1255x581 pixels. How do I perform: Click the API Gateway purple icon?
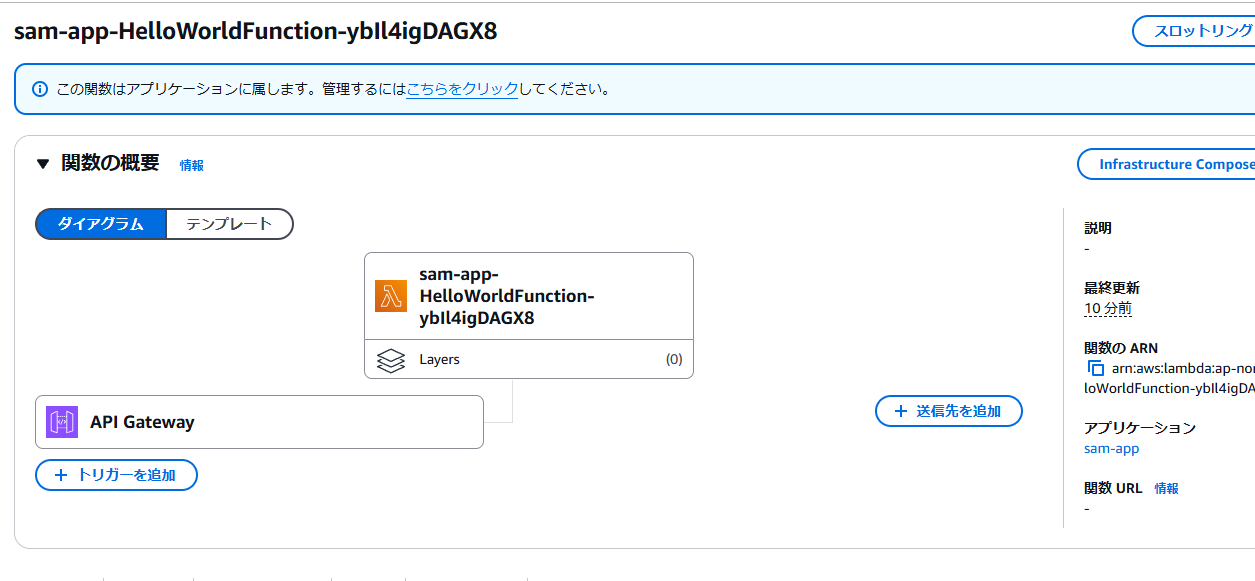[62, 422]
